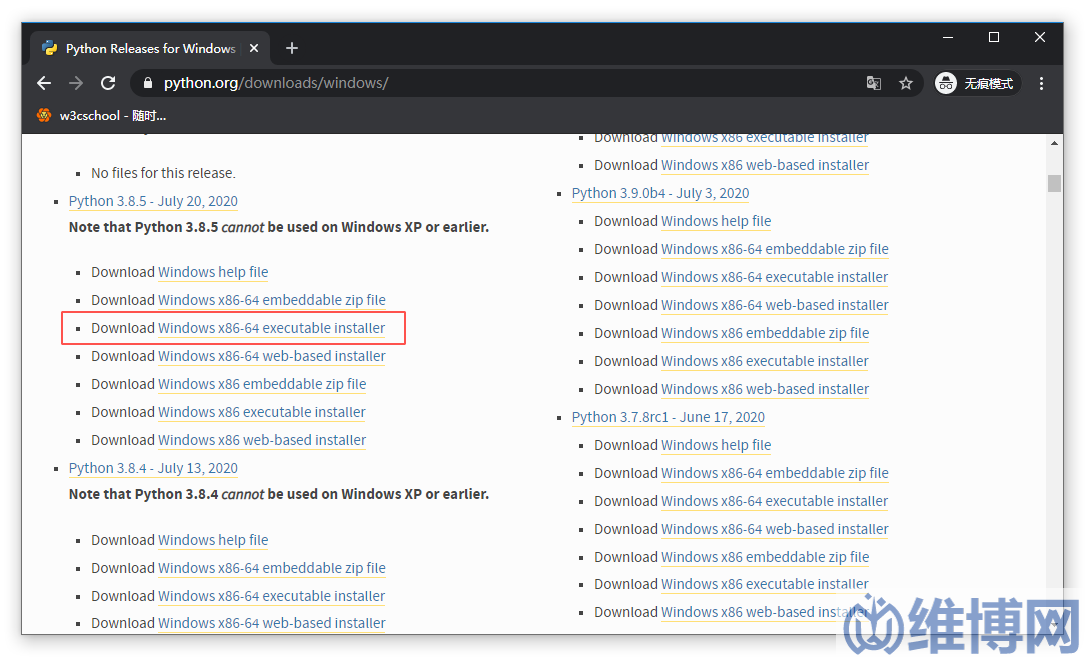The image size is (1086, 658).
Task: Go back to the previous page
Action: click(44, 83)
